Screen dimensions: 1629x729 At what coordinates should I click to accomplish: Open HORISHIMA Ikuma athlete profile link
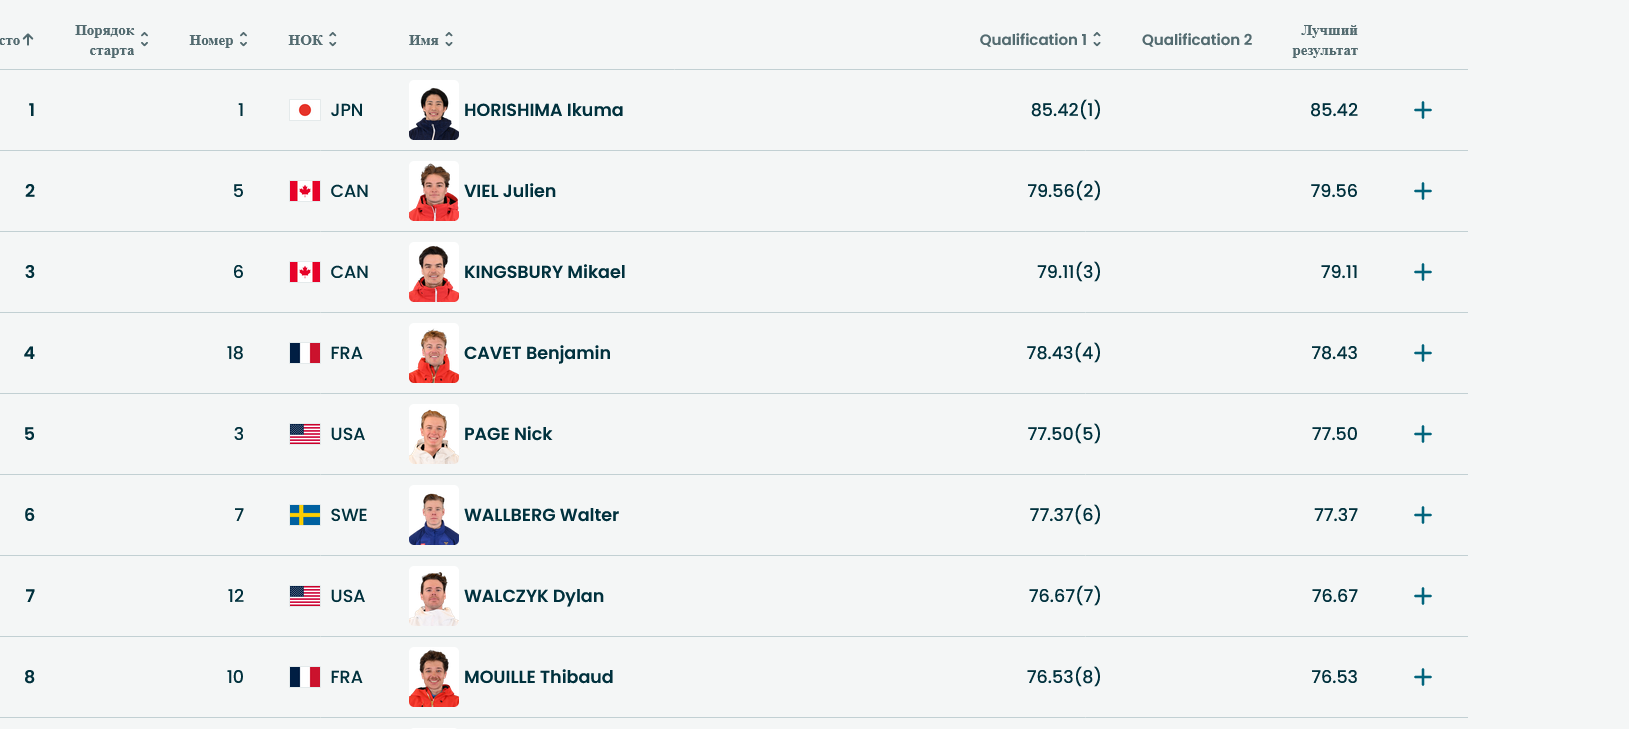tap(543, 110)
